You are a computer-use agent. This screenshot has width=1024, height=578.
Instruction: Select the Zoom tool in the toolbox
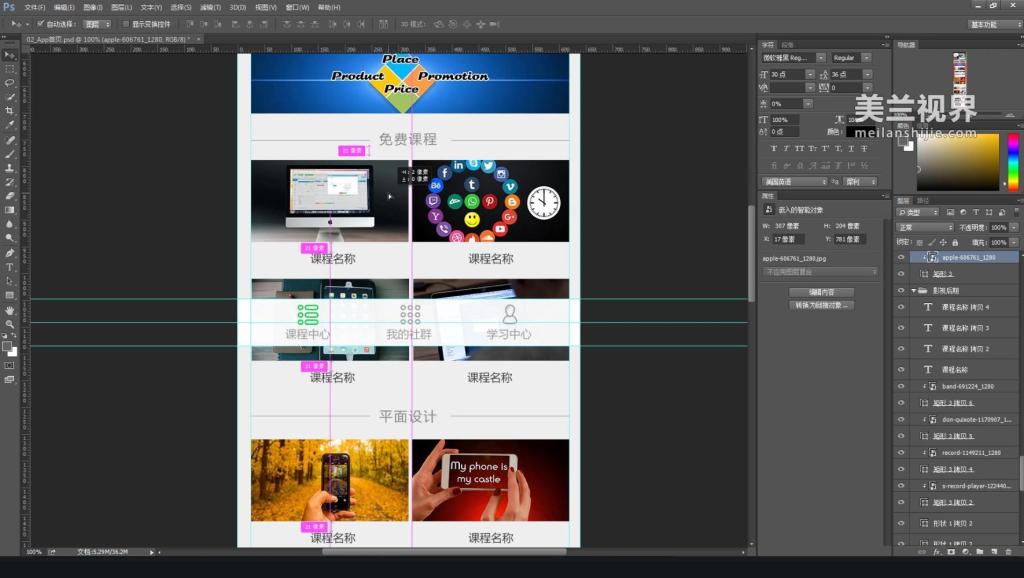click(x=9, y=324)
